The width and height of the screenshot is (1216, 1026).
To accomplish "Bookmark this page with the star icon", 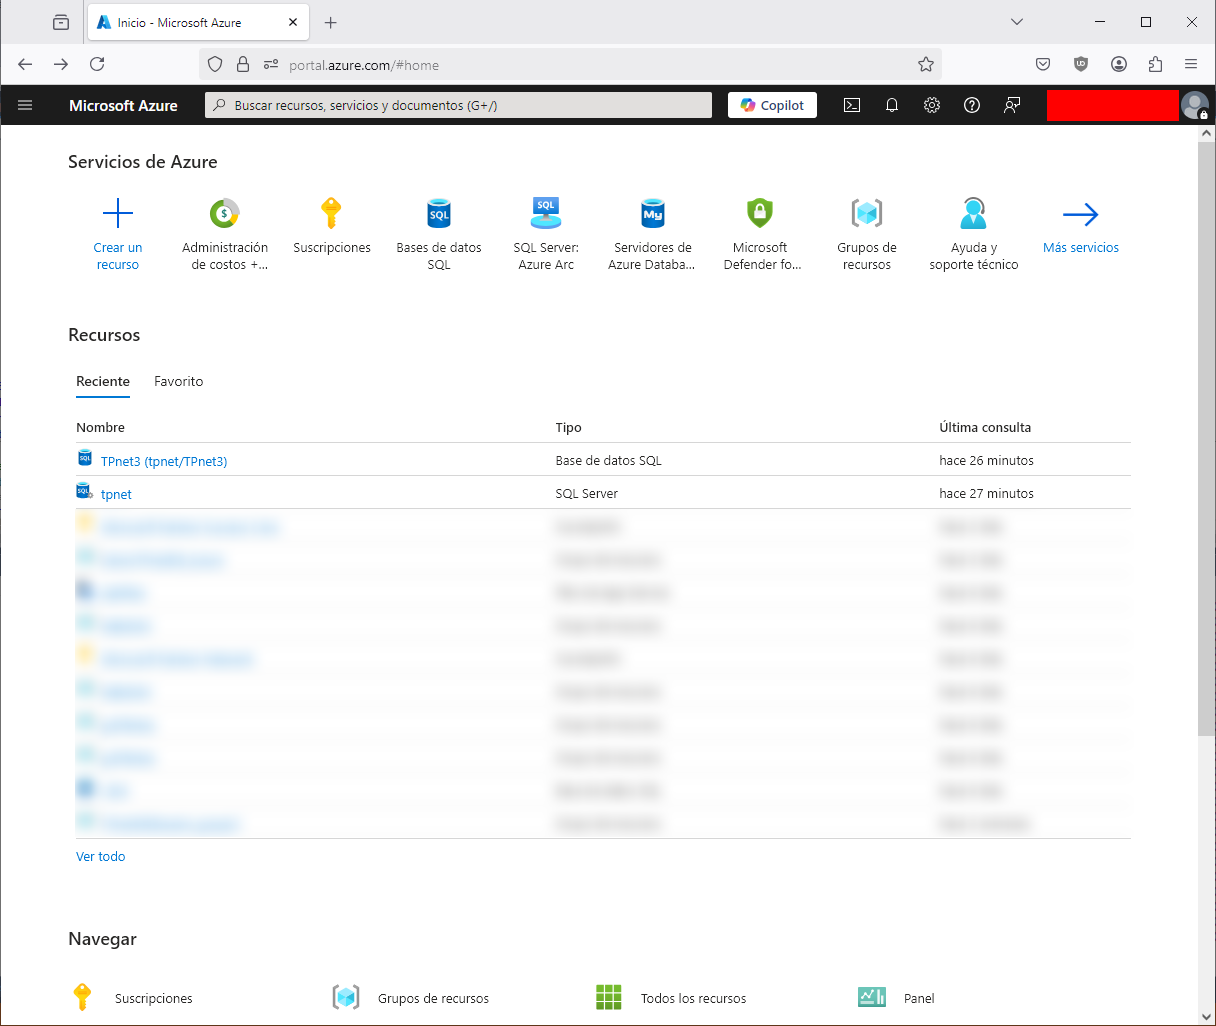I will [x=926, y=65].
